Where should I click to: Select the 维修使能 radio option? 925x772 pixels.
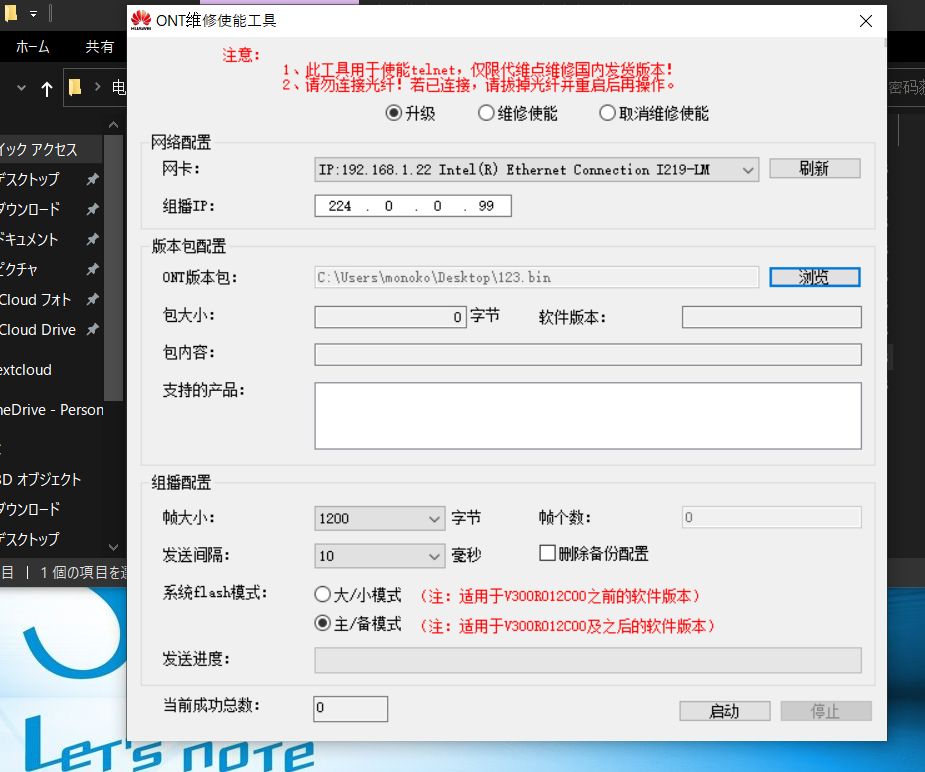(487, 113)
